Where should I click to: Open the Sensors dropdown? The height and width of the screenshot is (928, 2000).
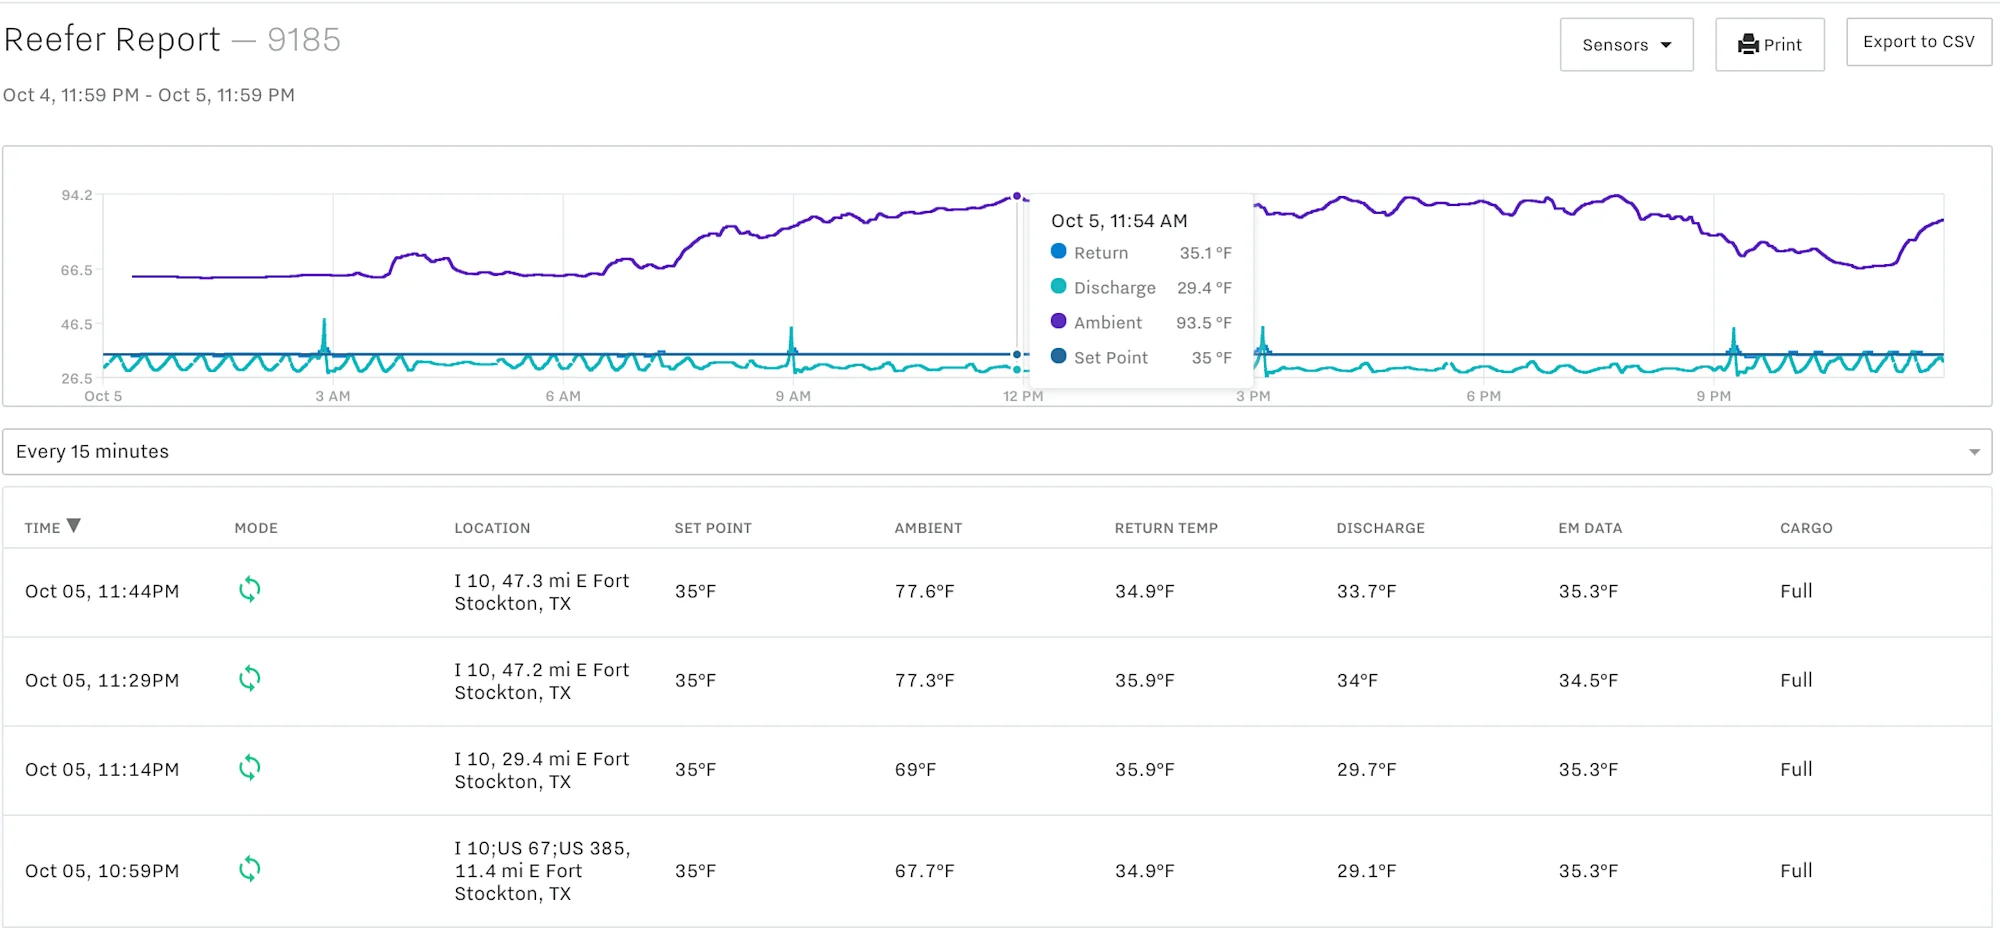(x=1625, y=44)
